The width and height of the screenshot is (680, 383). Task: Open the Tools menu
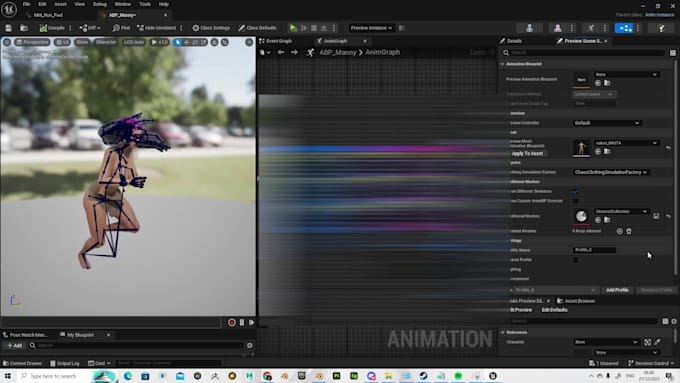click(145, 4)
